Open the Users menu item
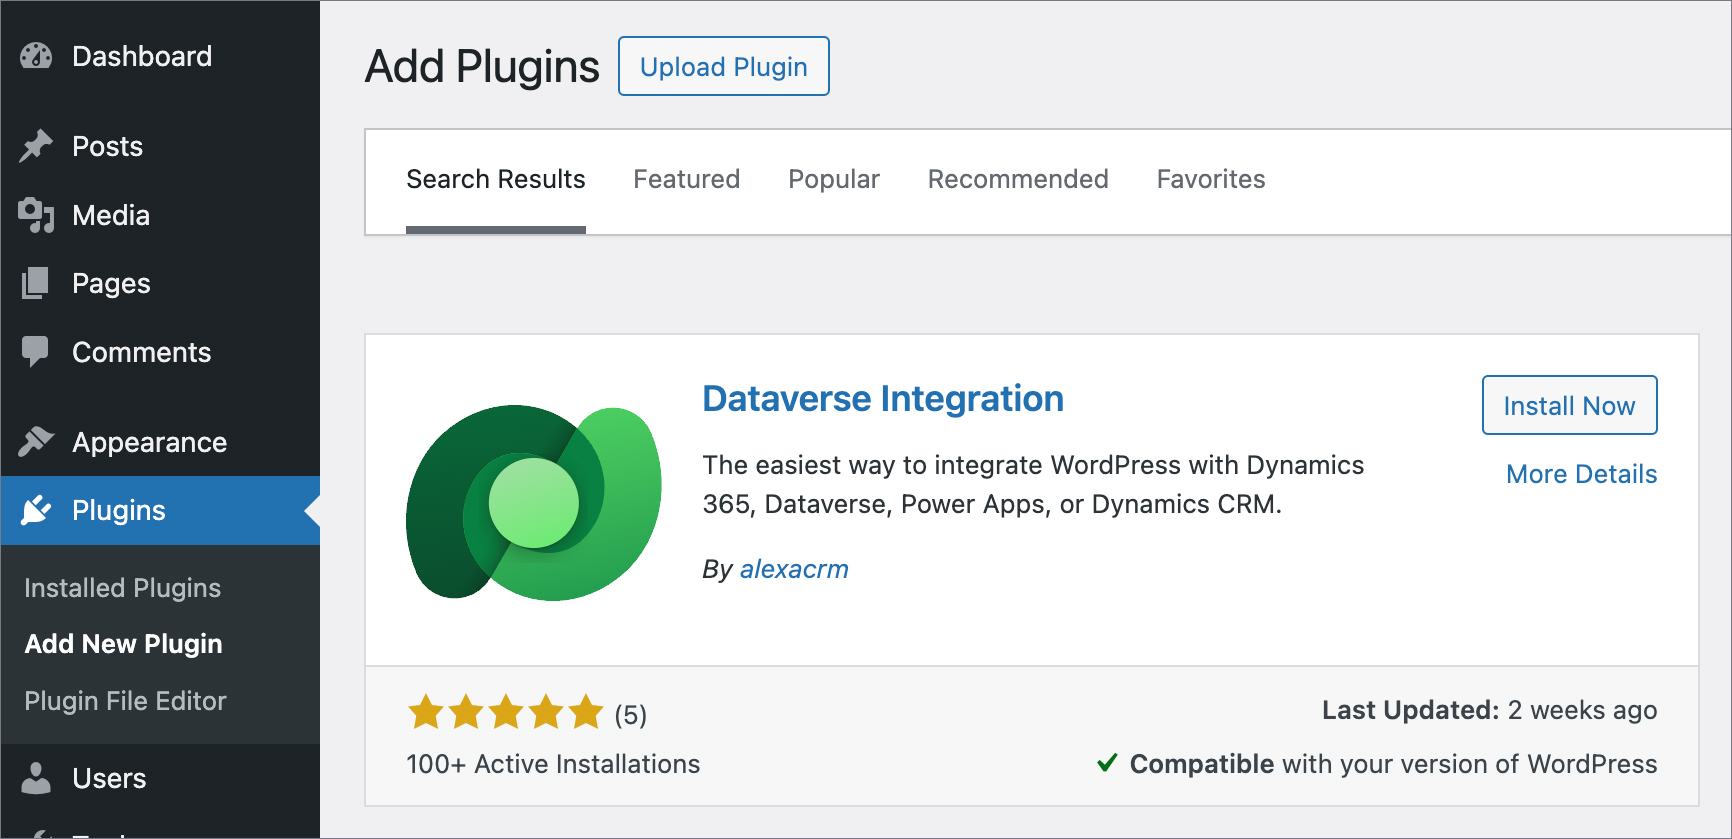Viewport: 1732px width, 839px height. tap(160, 778)
